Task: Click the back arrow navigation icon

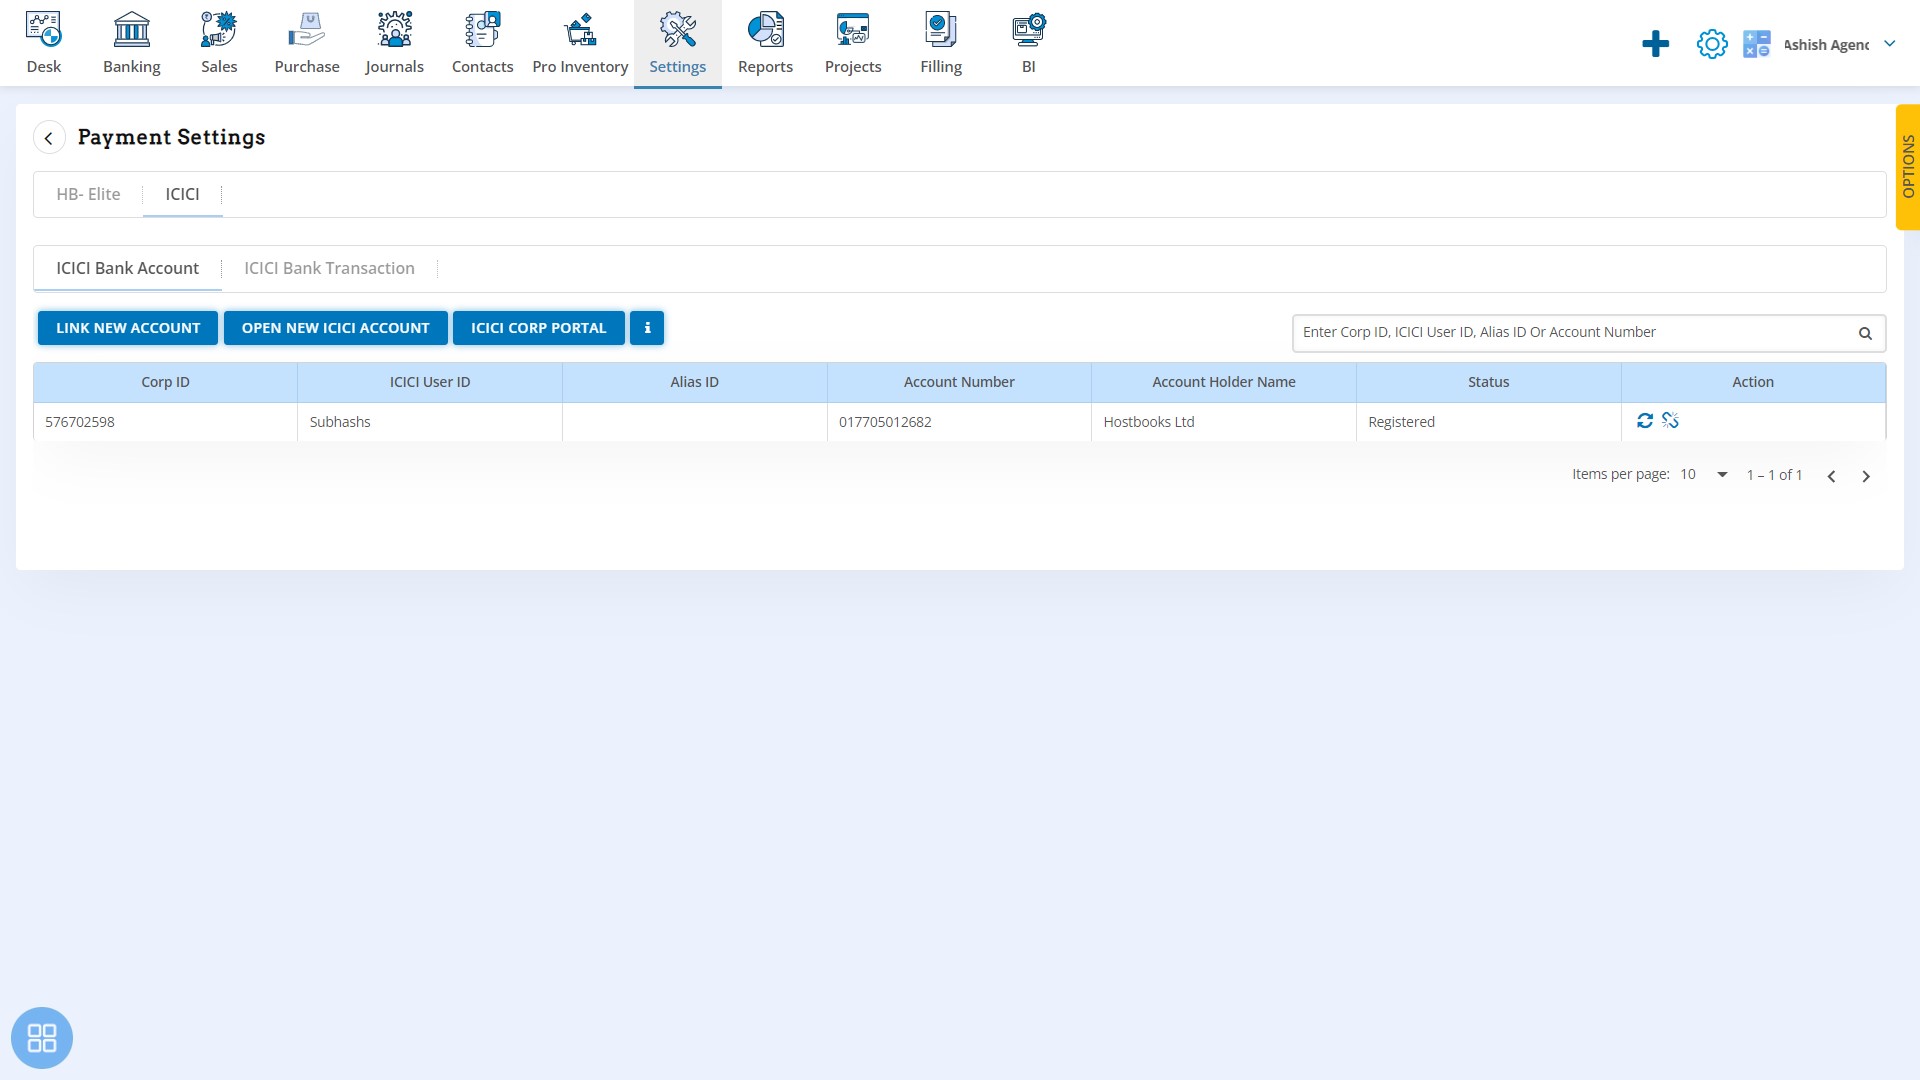Action: [x=49, y=136]
